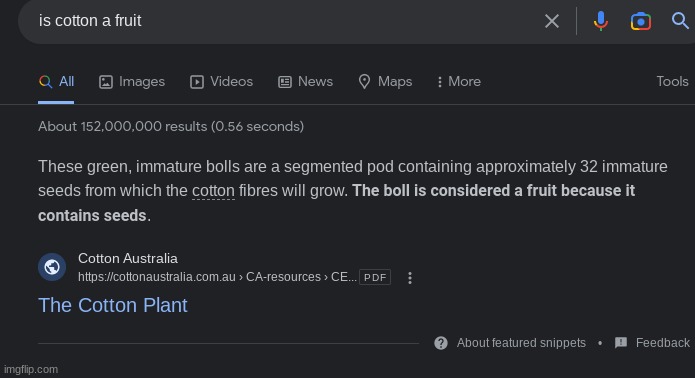Click into the search query input field
695x378 pixels.
[284, 21]
